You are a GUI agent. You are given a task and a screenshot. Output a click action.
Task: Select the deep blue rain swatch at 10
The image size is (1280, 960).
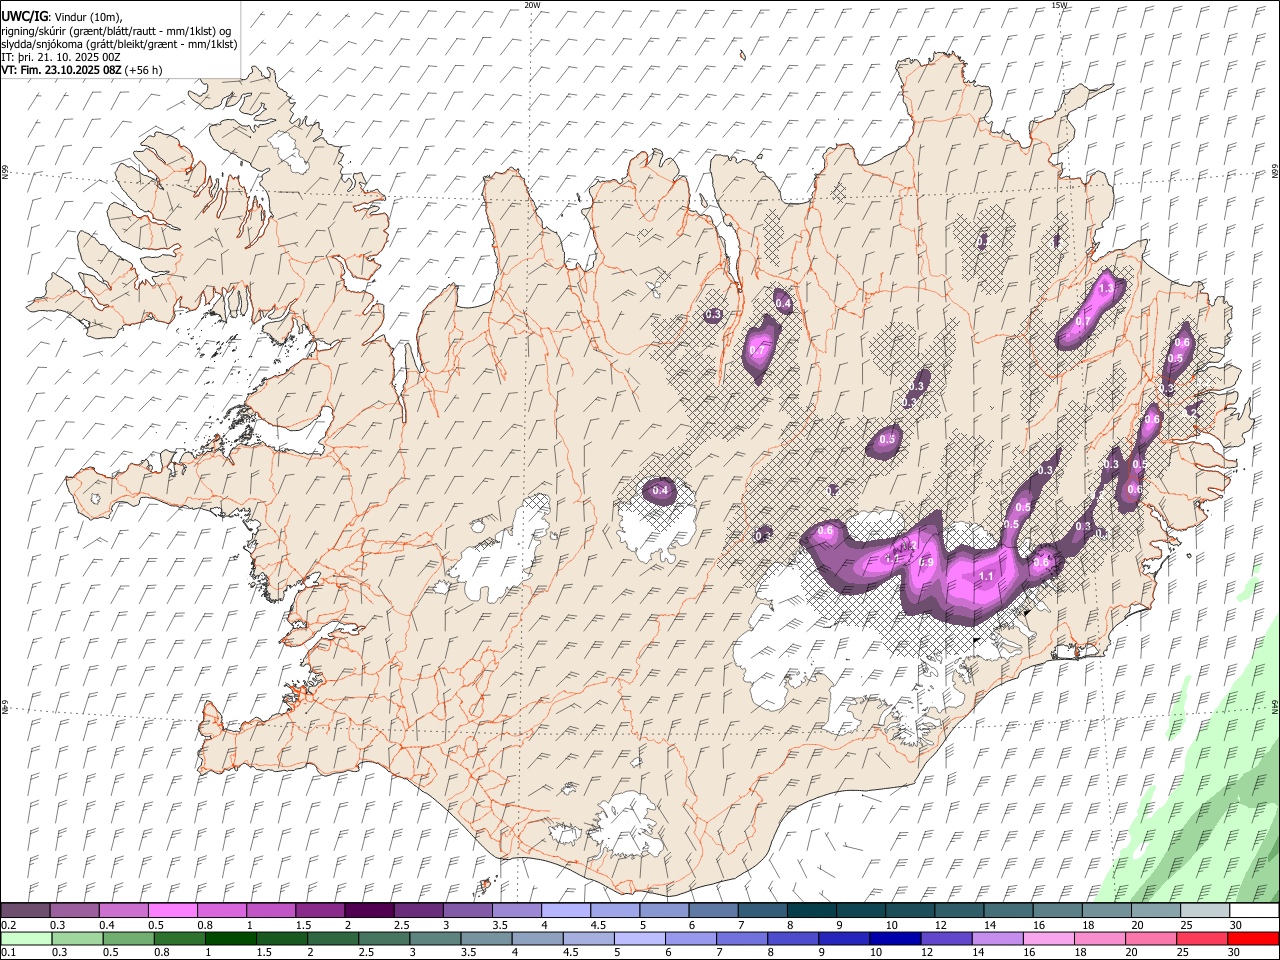click(x=895, y=938)
